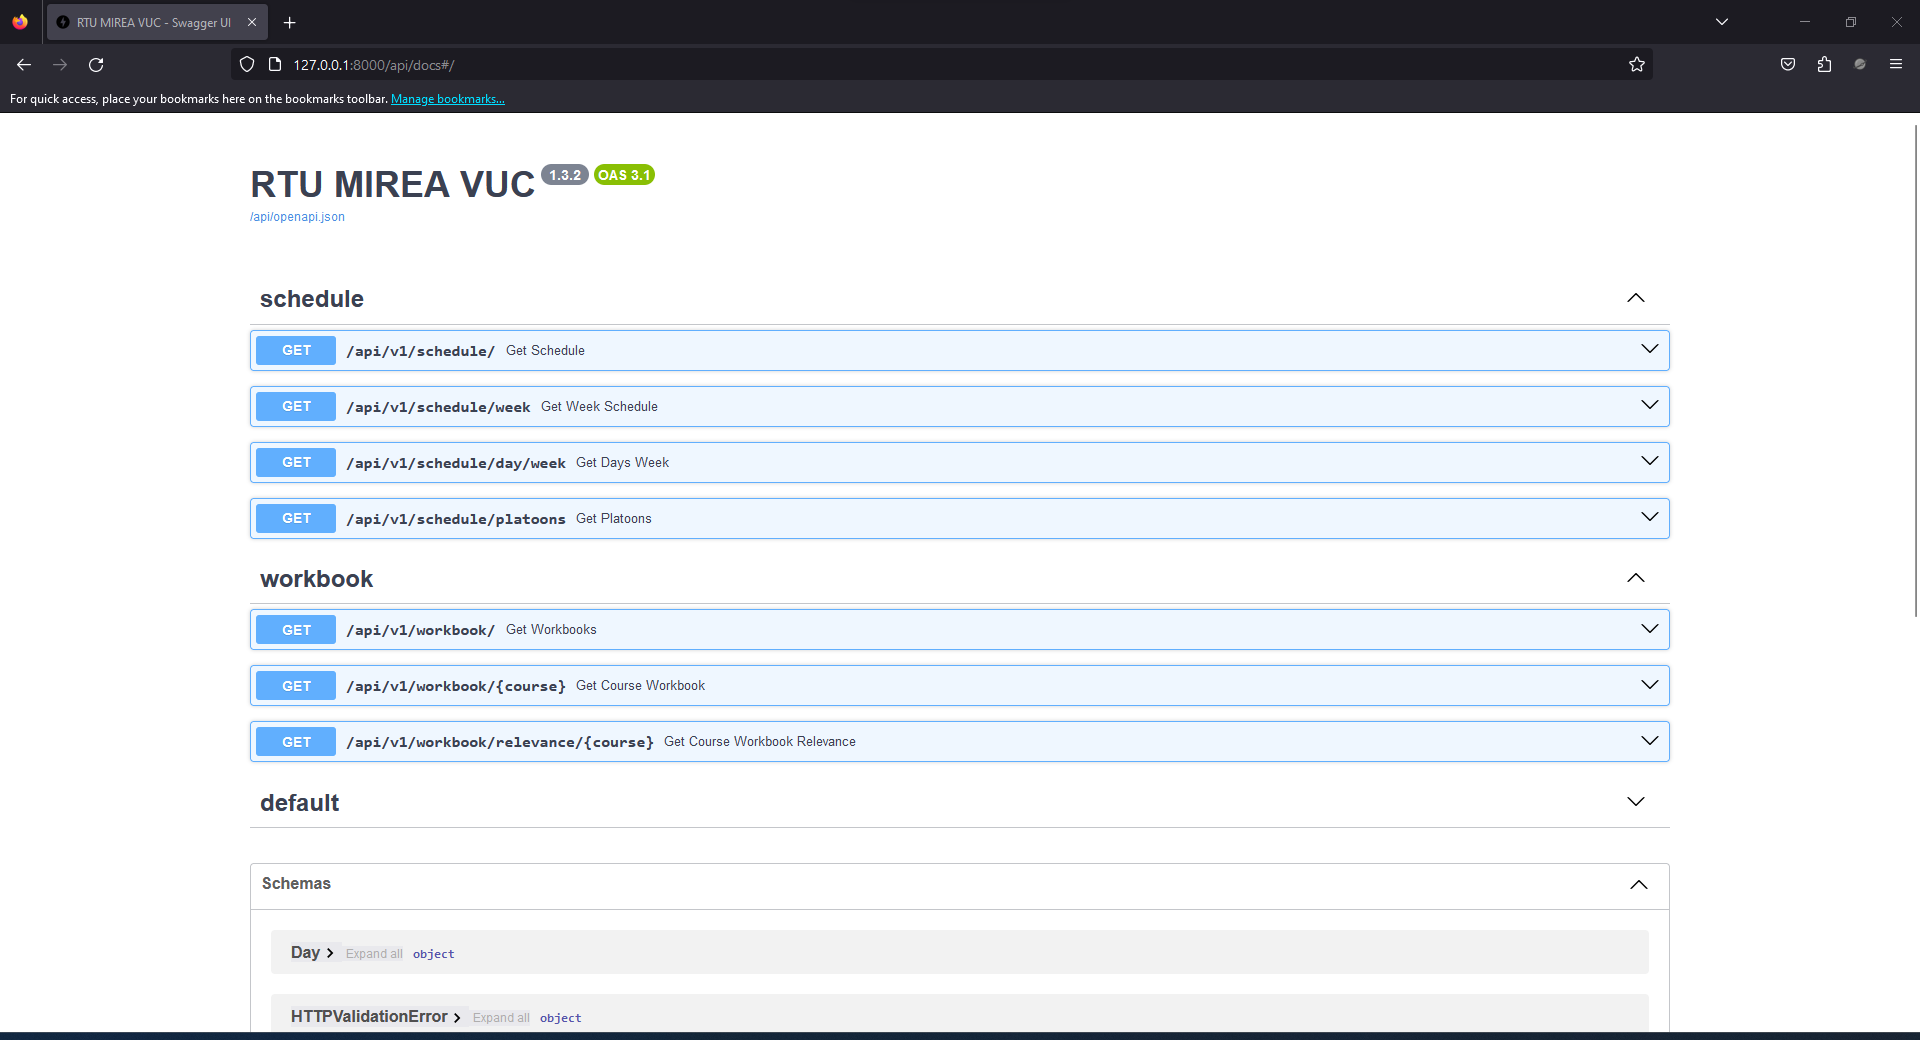Click GET badge for /api/v1/workbook/
Screen dimensions: 1920x1040
tap(296, 630)
